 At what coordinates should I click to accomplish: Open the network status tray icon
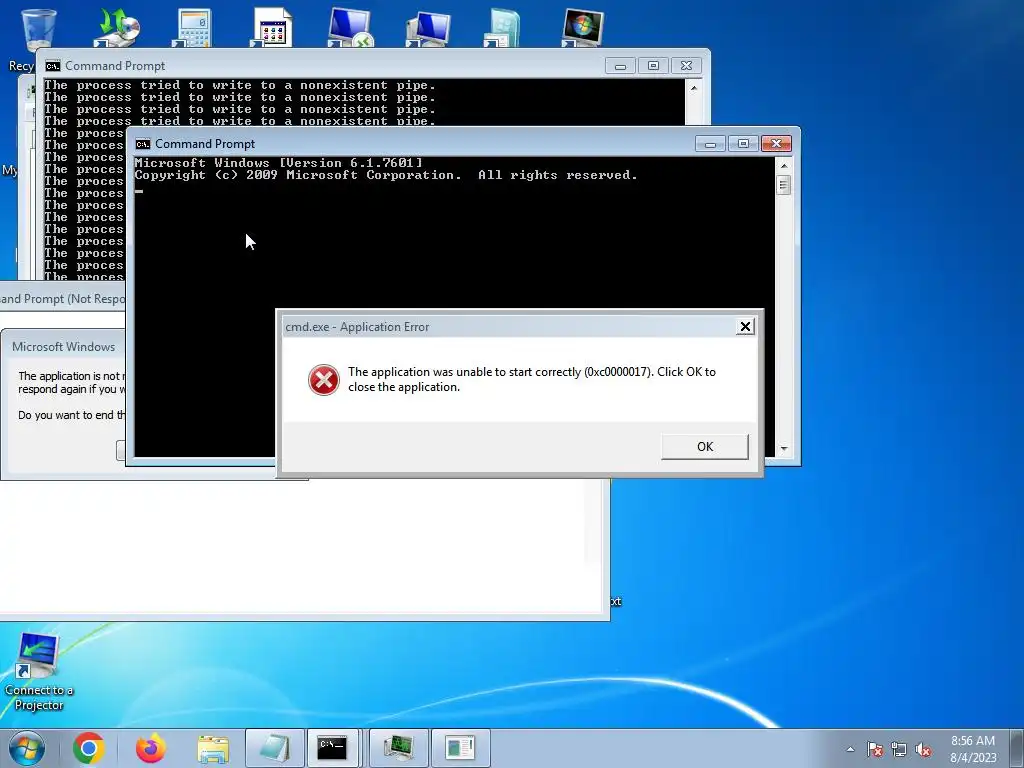pos(899,749)
